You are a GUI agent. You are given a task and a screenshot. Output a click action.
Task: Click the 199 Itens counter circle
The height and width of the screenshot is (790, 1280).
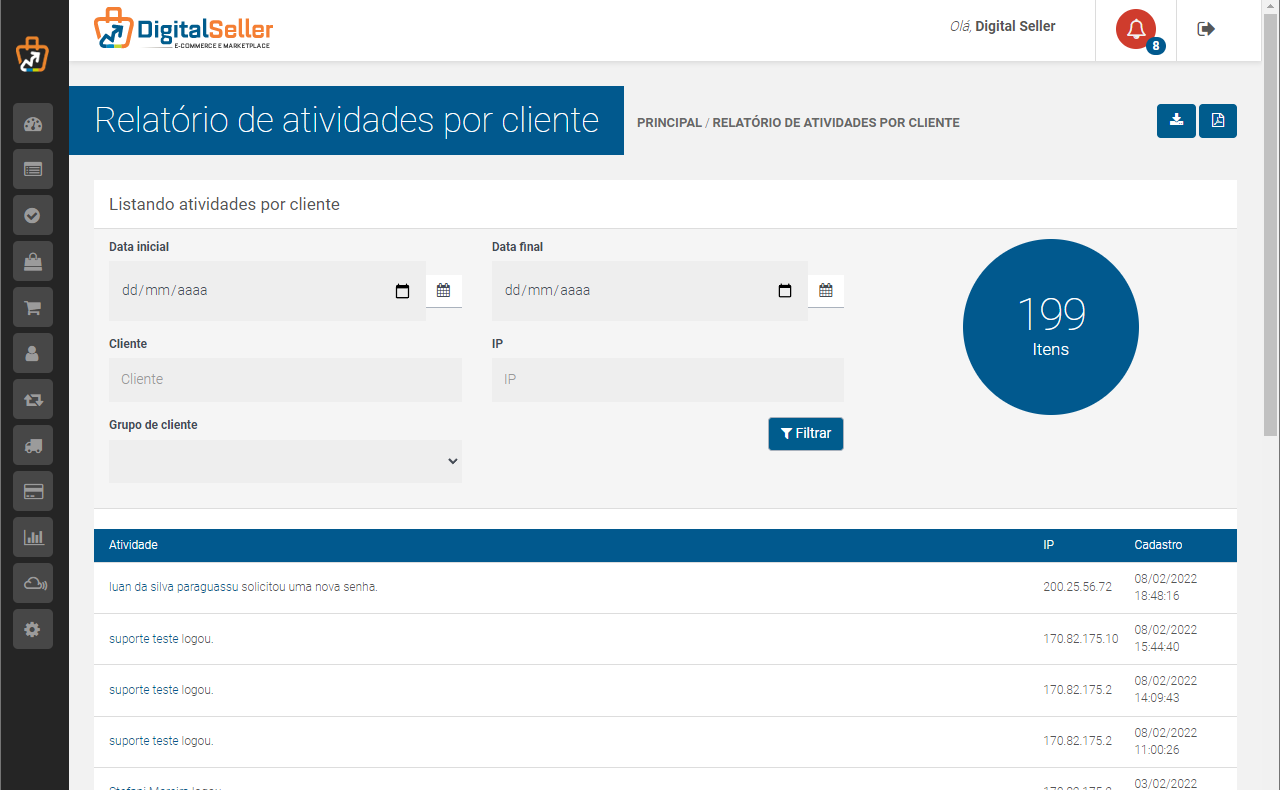click(1051, 327)
